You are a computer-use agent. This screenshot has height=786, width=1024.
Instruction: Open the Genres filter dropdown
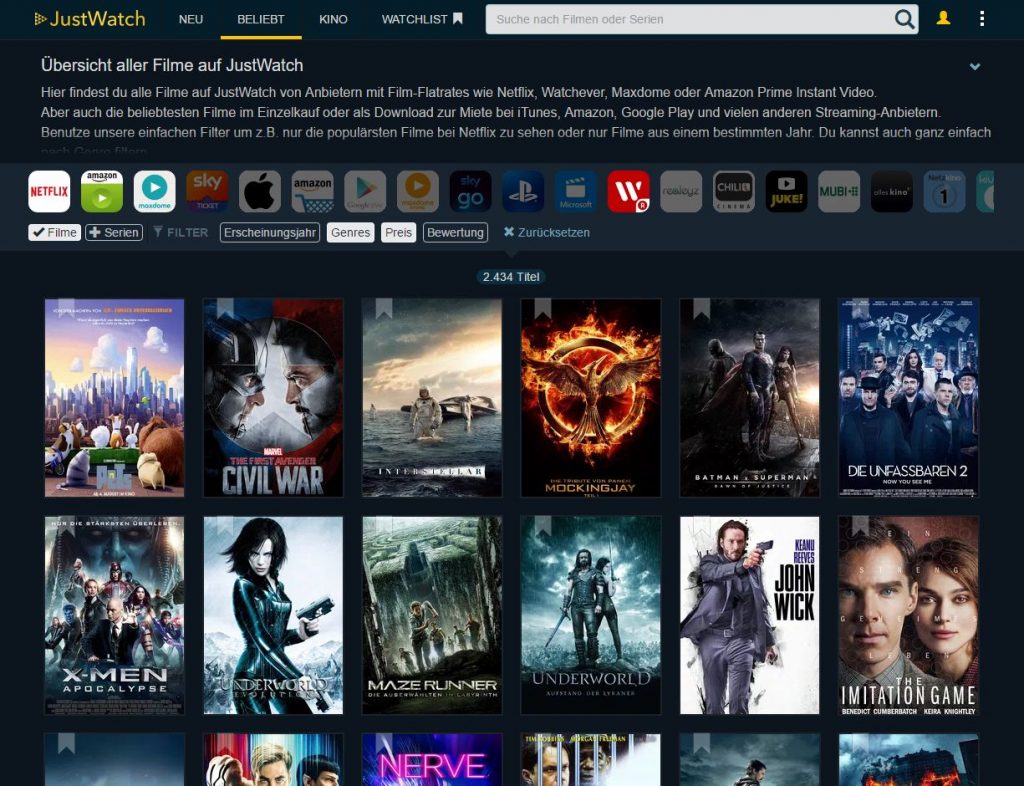click(350, 232)
